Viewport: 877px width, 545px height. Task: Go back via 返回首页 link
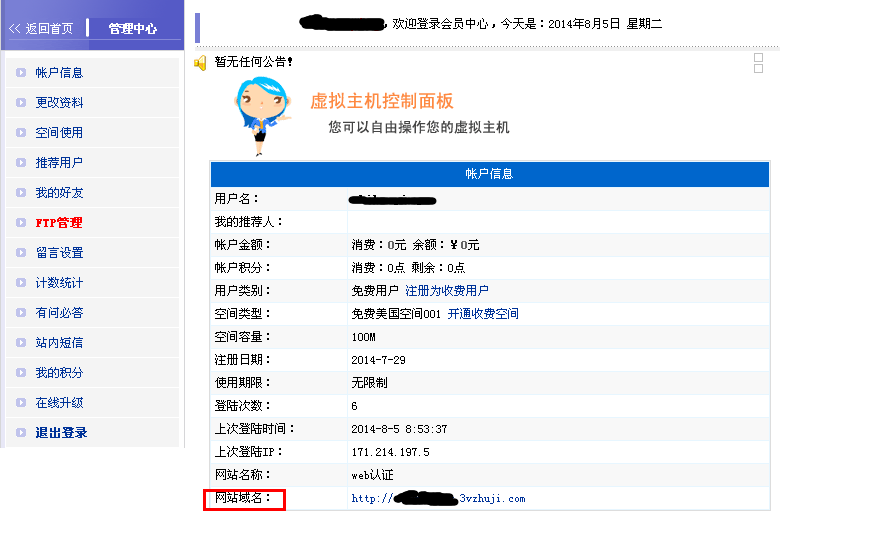point(41,29)
